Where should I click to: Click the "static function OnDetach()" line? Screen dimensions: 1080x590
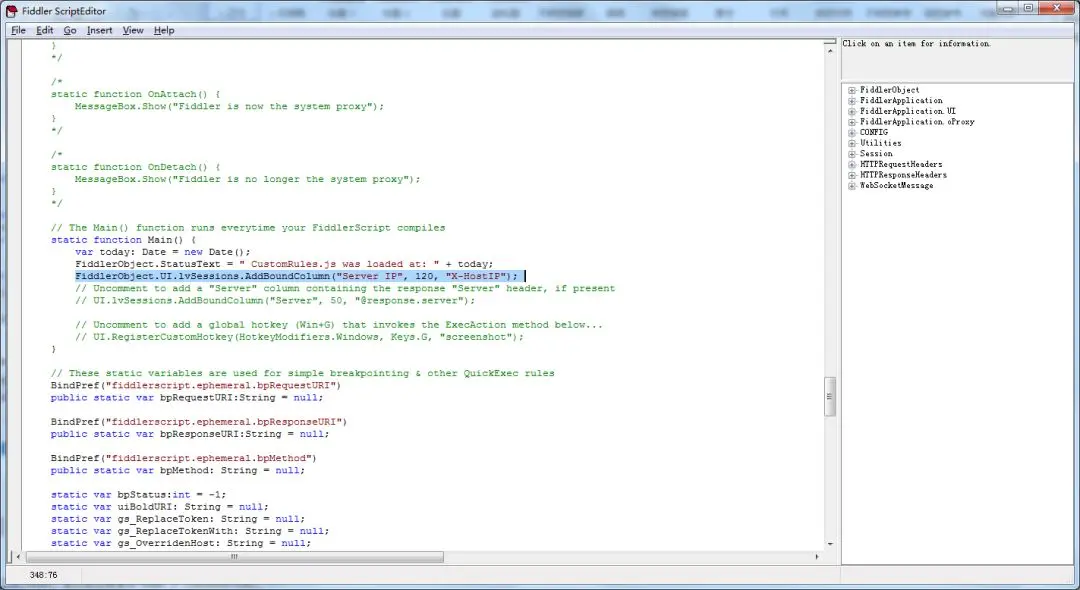point(136,167)
